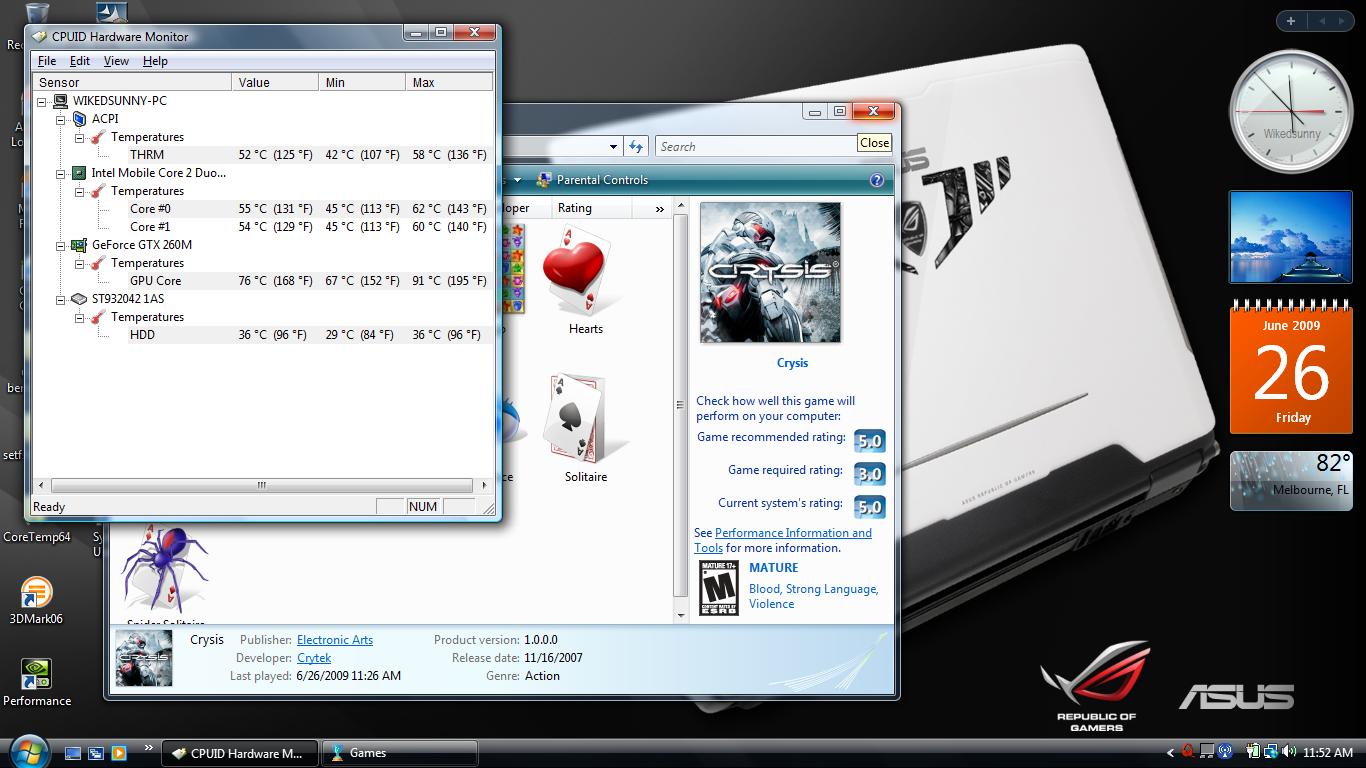Click the hard drive icon for ST932042 1AS

[79, 299]
